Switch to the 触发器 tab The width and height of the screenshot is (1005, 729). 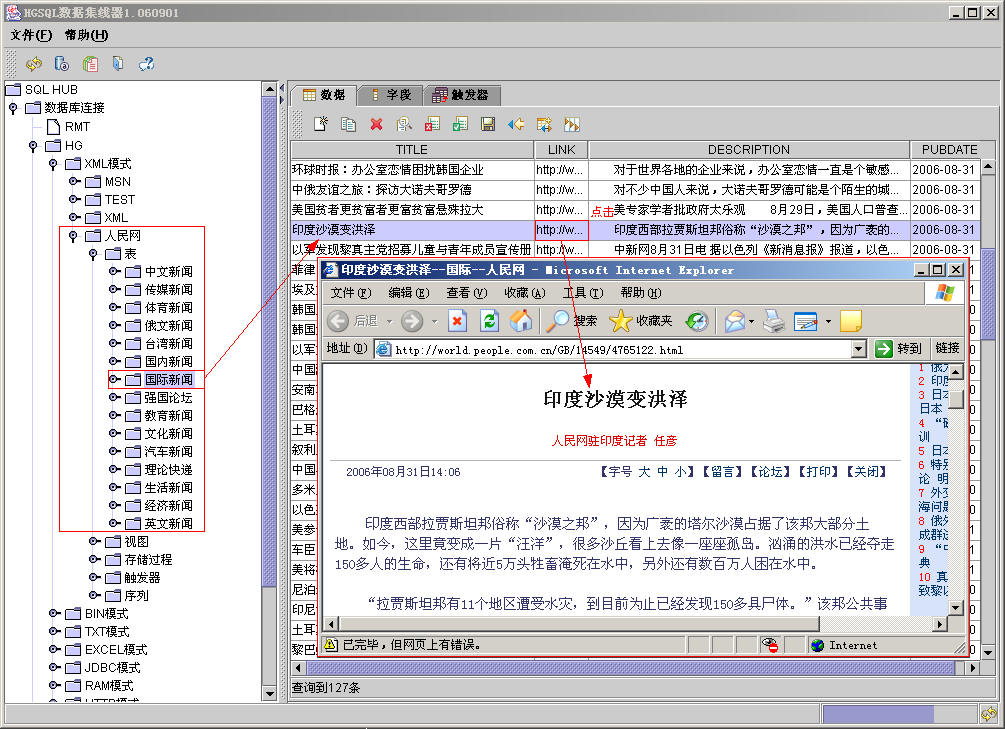click(461, 95)
